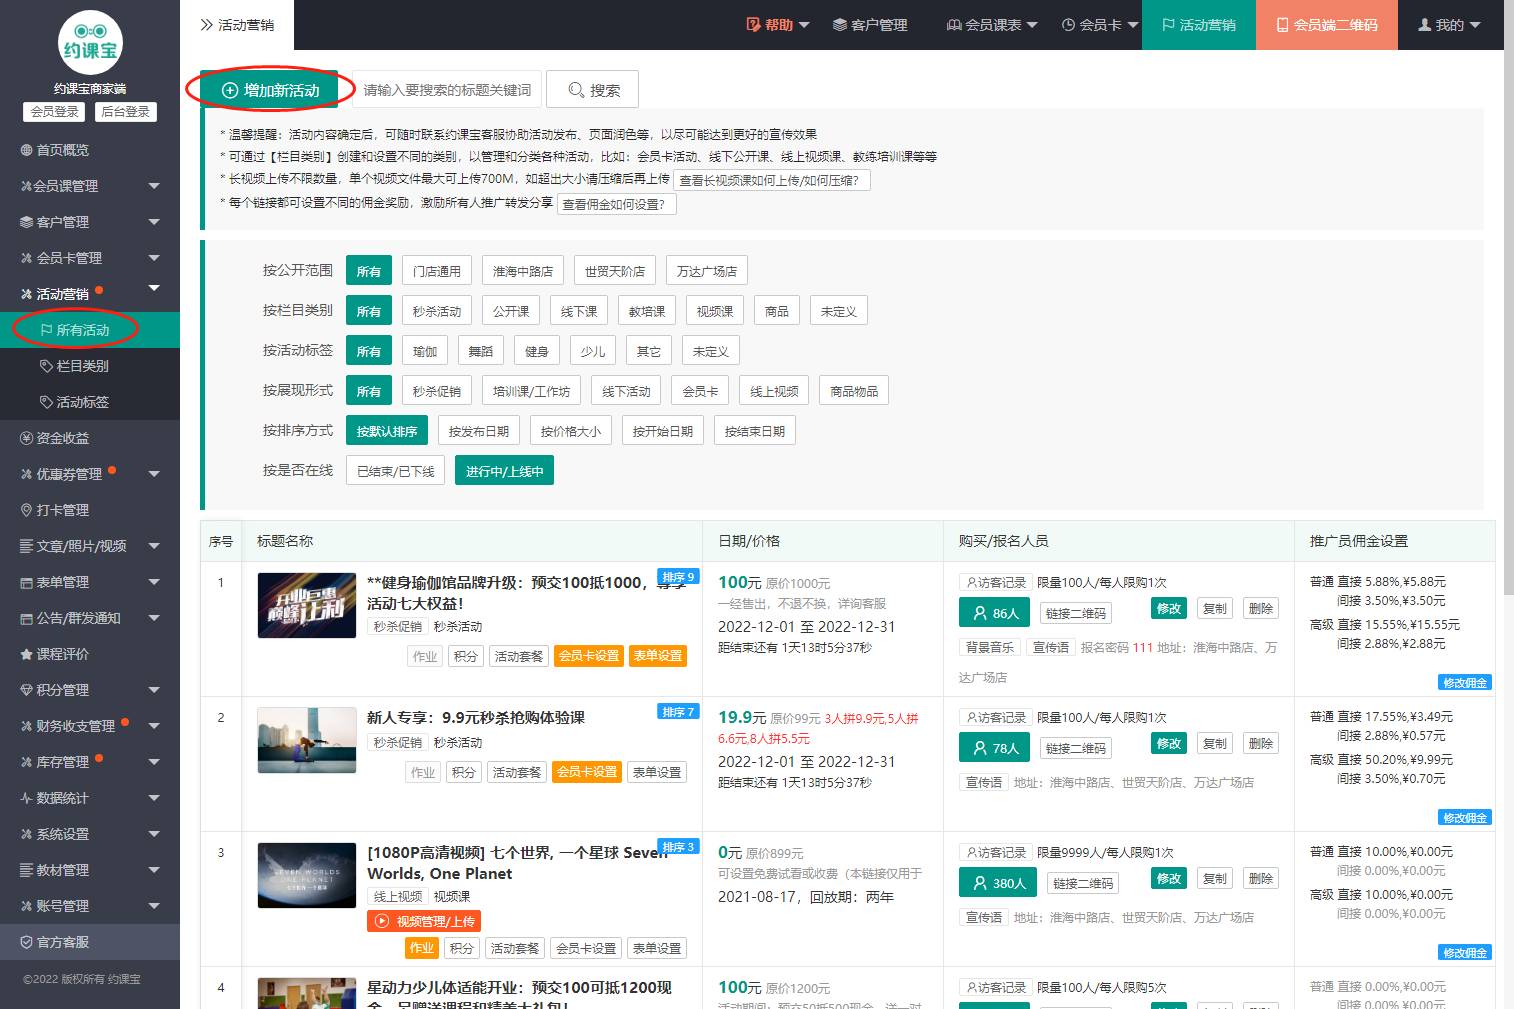Screen dimensions: 1514x1009
Task: Click 作业 button in row 3
Action: 422,948
